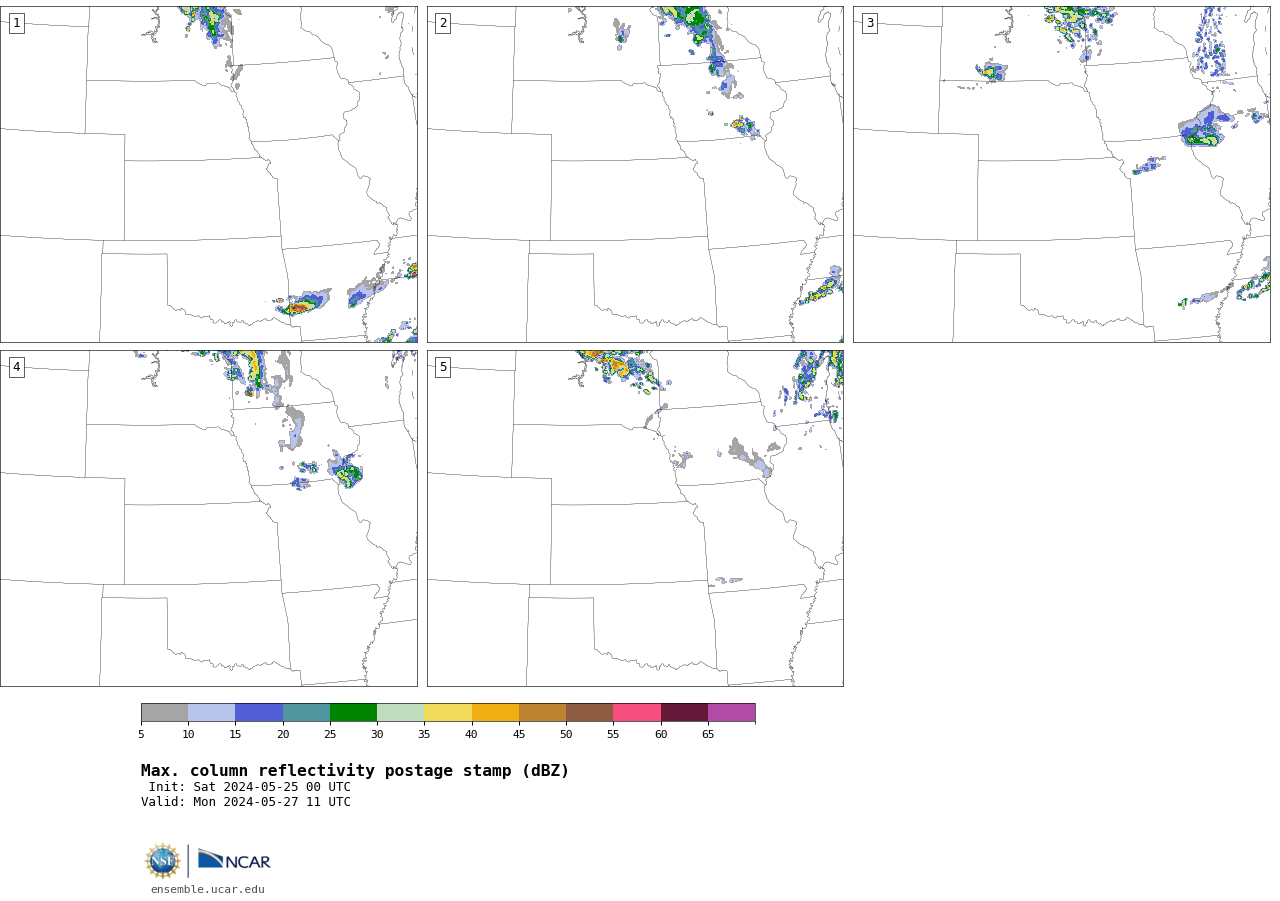Click the yellow 35-40 dBZ swatch
The image size is (1280, 901).
pos(448,712)
